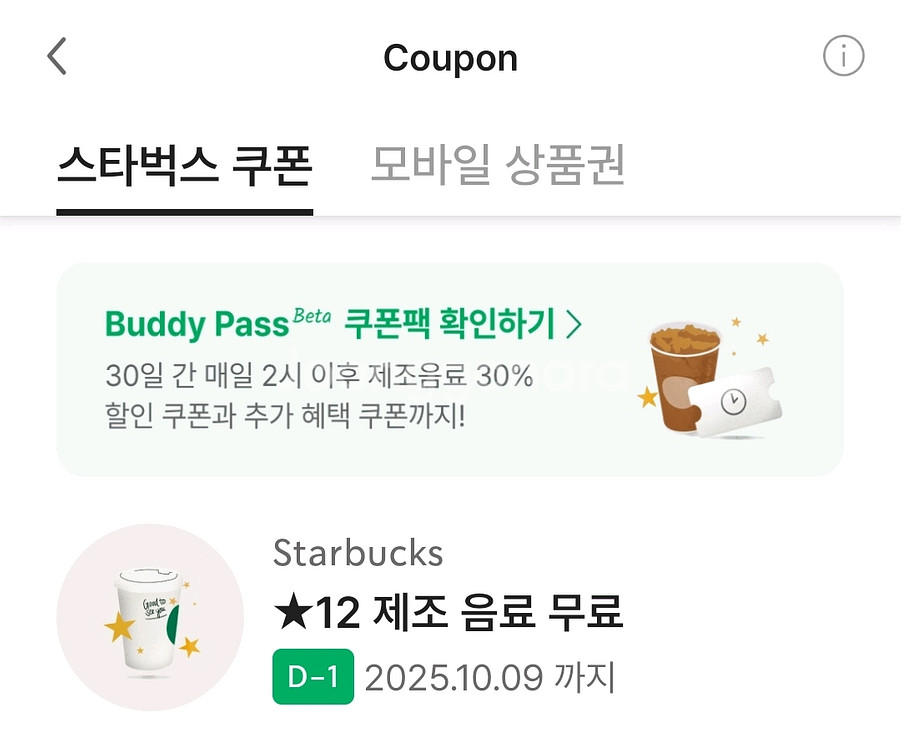Tap the 쿠폰팩 확인하기 link
This screenshot has width=901, height=750.
[449, 323]
